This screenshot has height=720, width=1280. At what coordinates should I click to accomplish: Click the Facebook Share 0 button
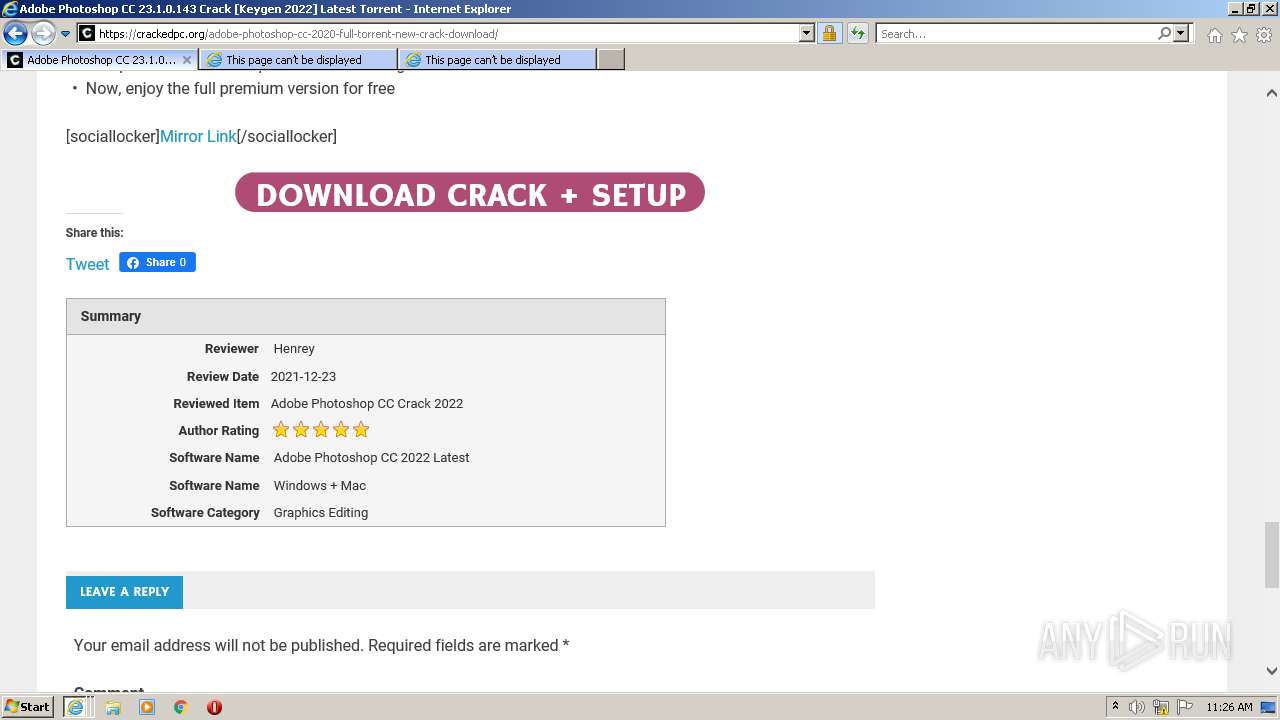(x=157, y=262)
